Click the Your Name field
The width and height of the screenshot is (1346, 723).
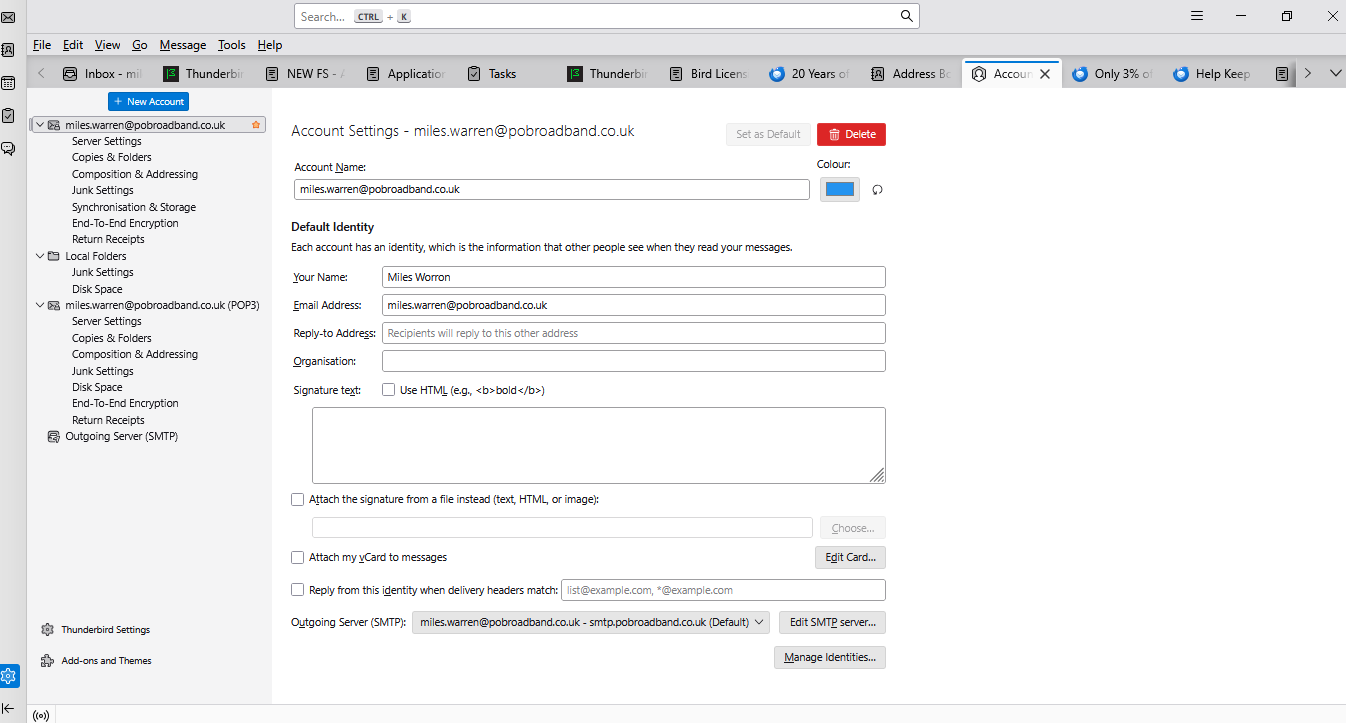tap(634, 277)
